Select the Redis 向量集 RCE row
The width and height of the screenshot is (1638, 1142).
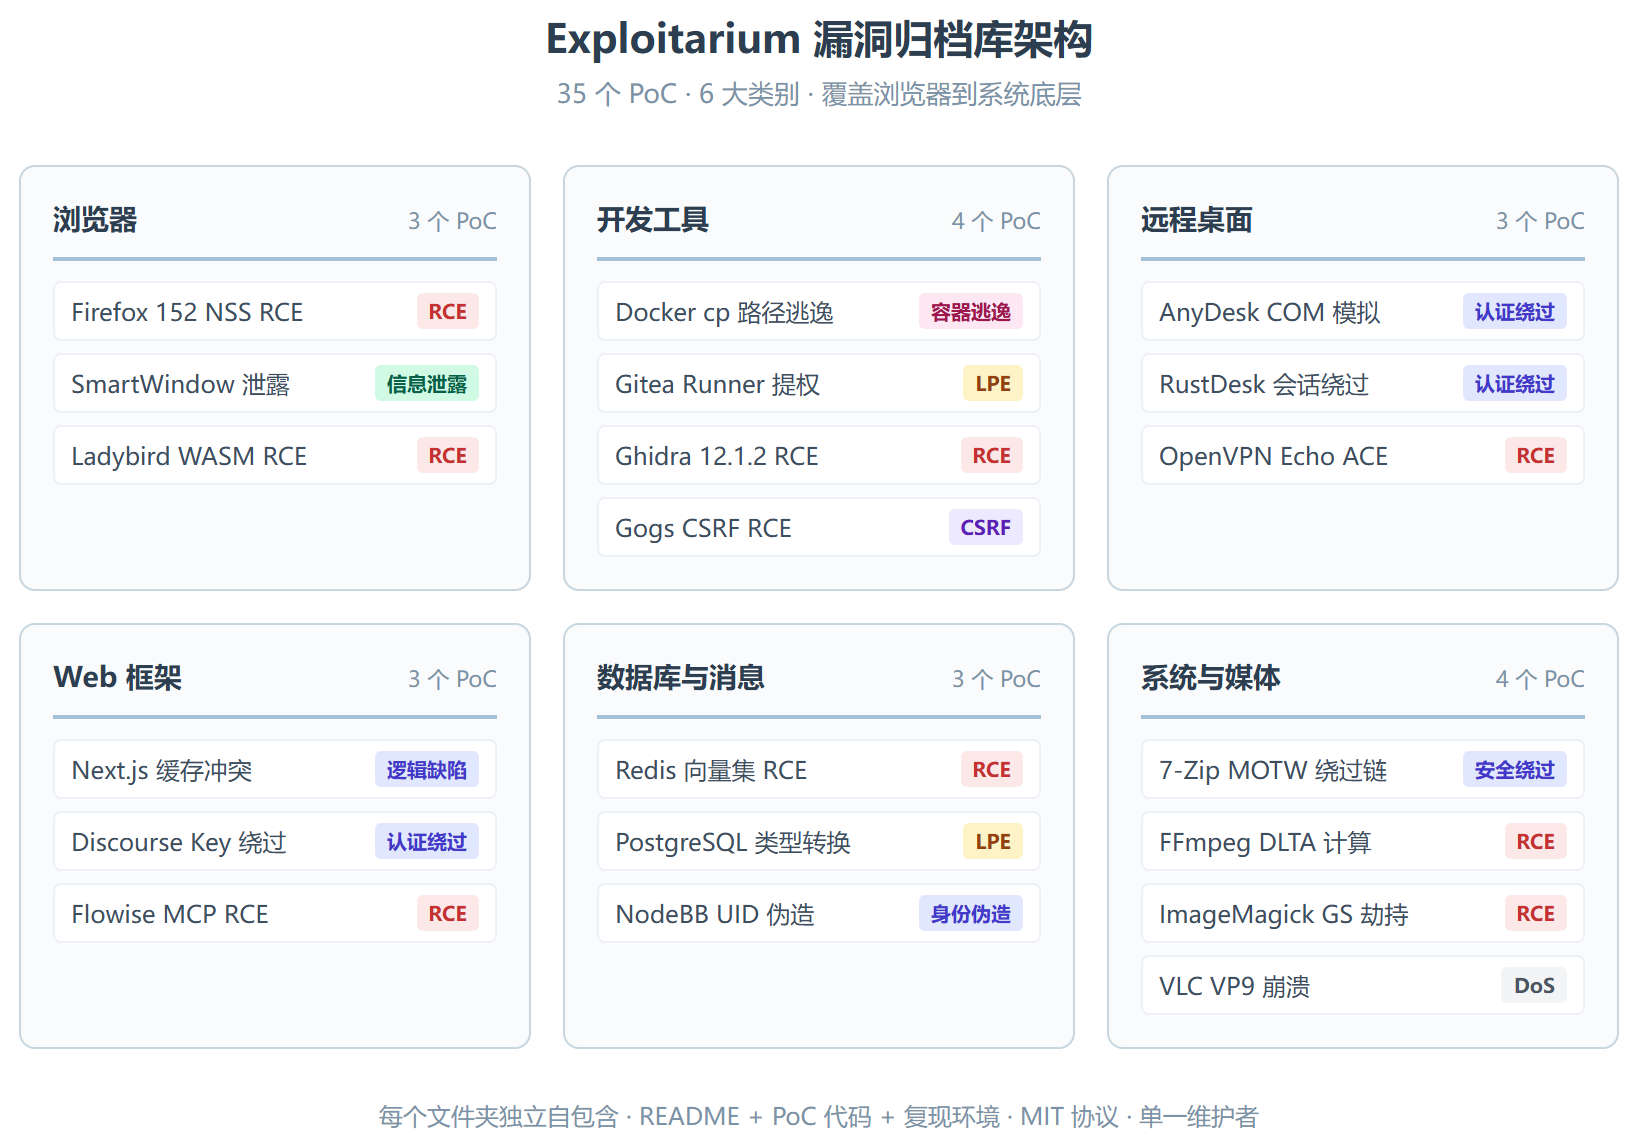click(x=819, y=770)
